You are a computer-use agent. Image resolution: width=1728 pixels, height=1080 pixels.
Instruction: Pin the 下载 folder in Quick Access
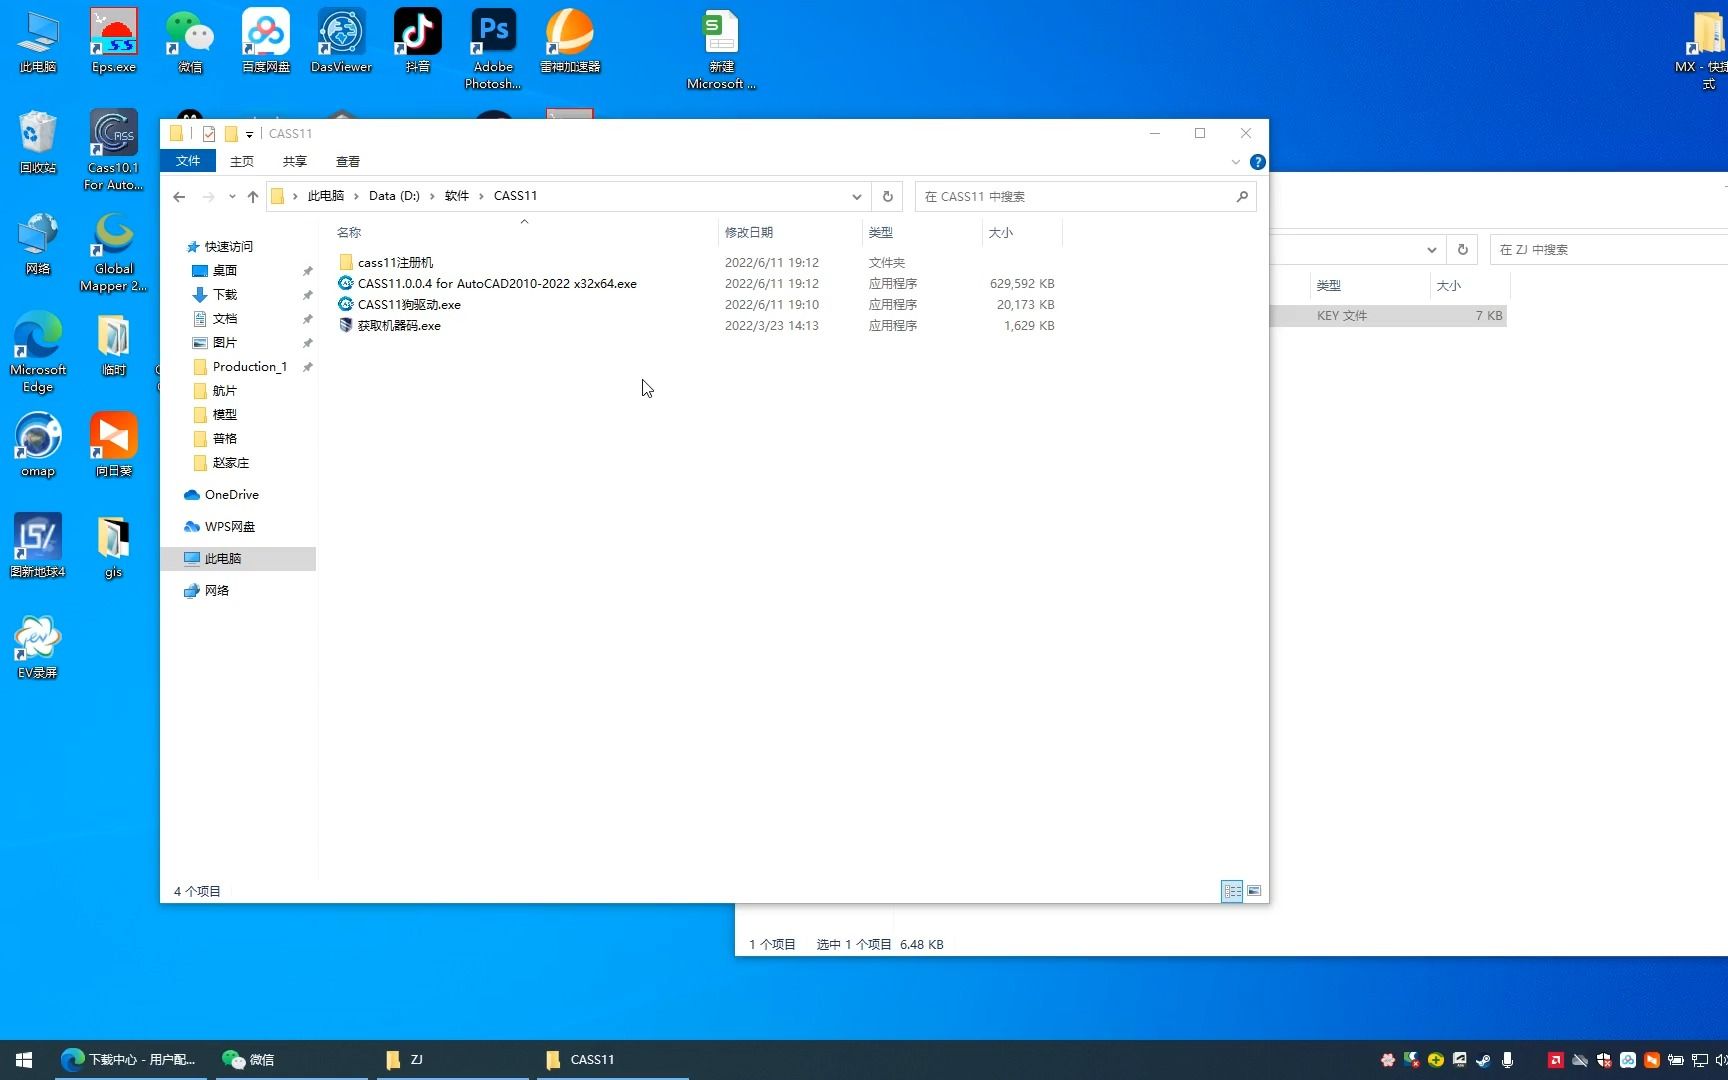[x=308, y=295]
